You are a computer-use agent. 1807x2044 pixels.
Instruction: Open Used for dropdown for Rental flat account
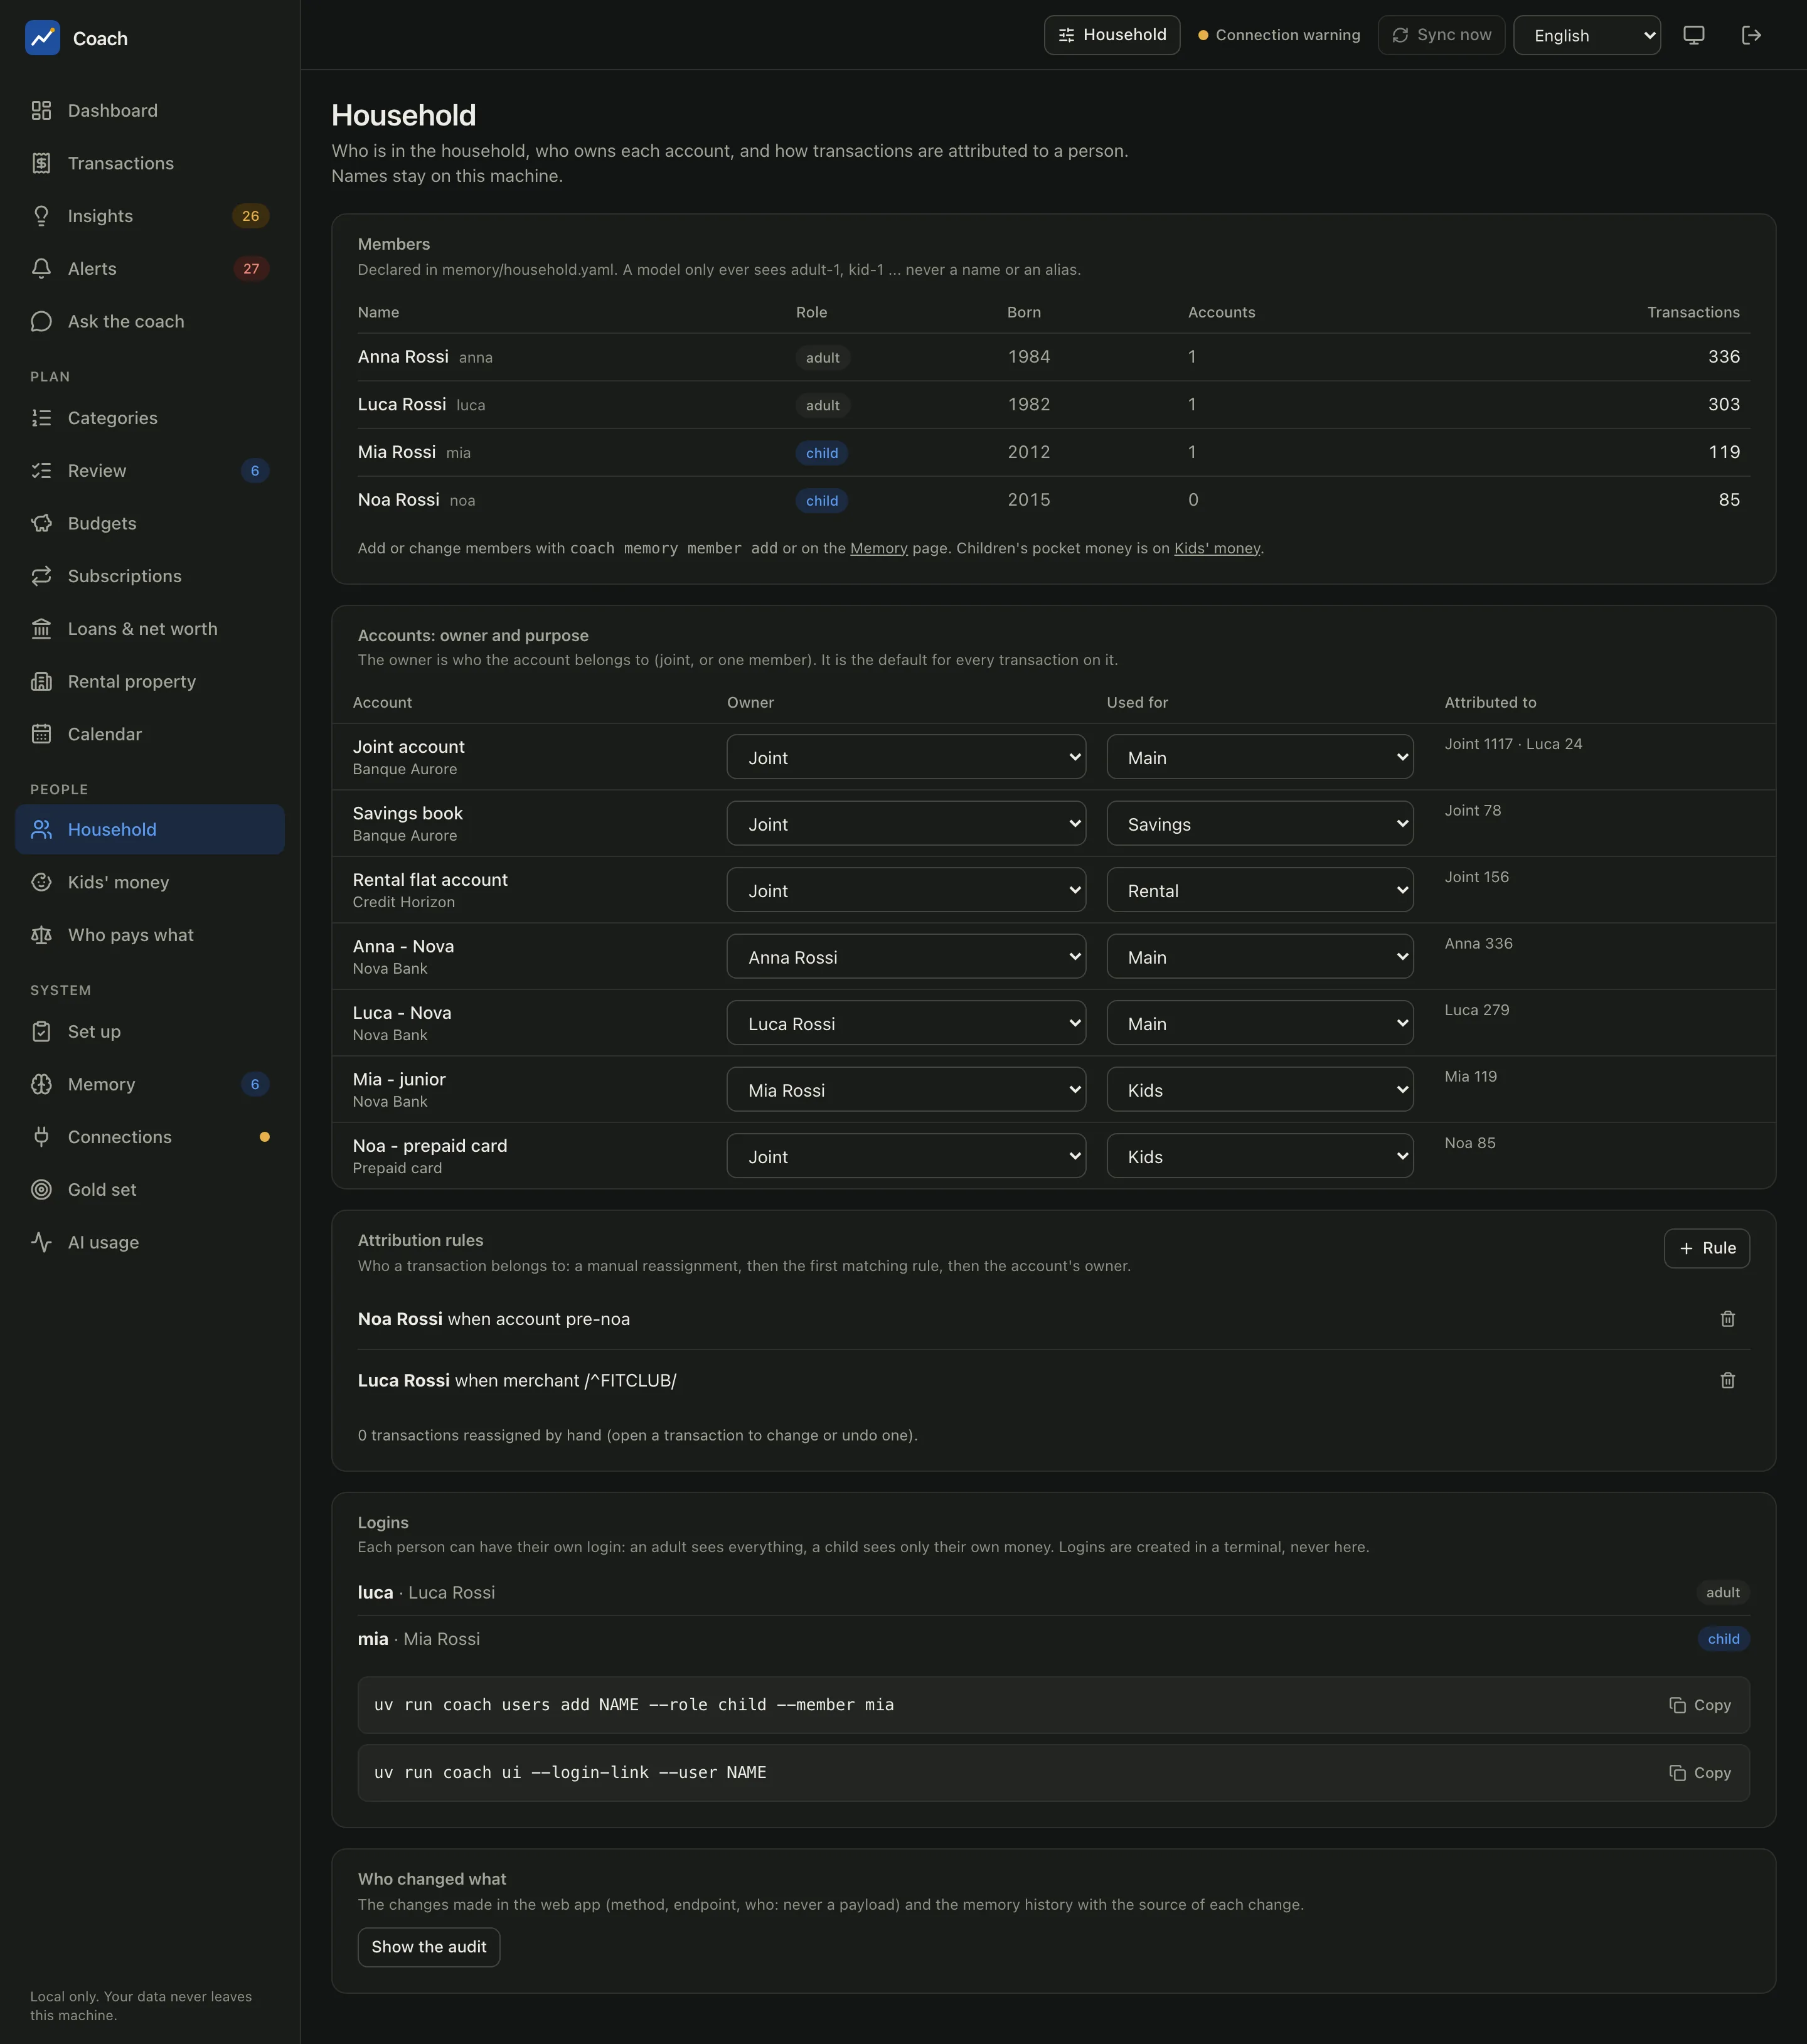pos(1260,890)
